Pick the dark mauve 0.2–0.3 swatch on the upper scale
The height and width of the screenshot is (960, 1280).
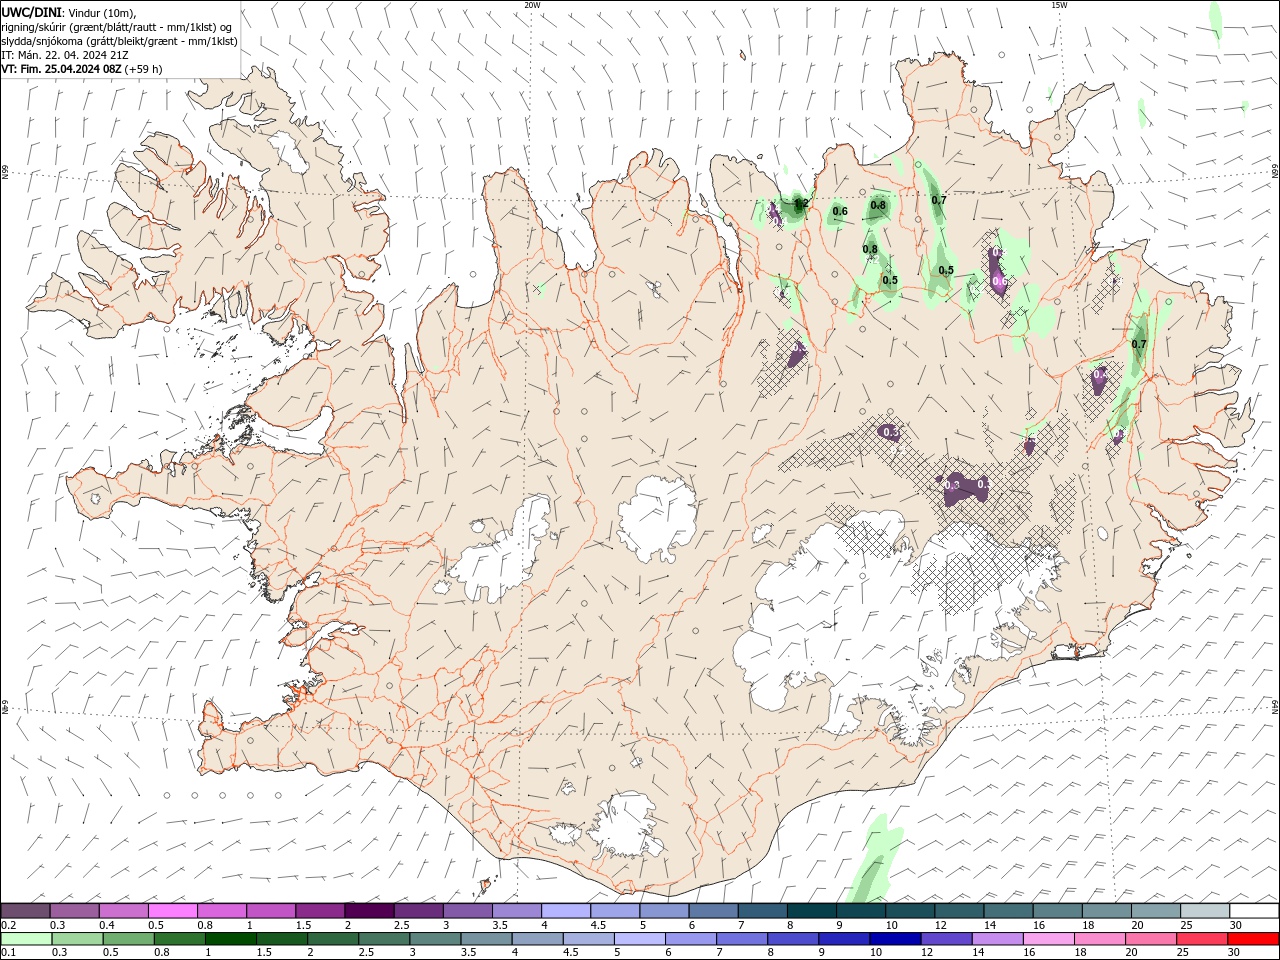click(25, 911)
